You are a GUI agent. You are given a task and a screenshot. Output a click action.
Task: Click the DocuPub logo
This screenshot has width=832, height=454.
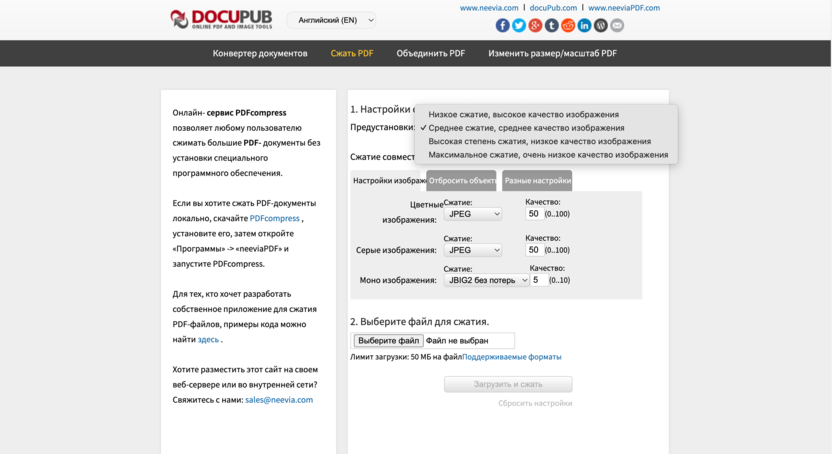tap(221, 19)
